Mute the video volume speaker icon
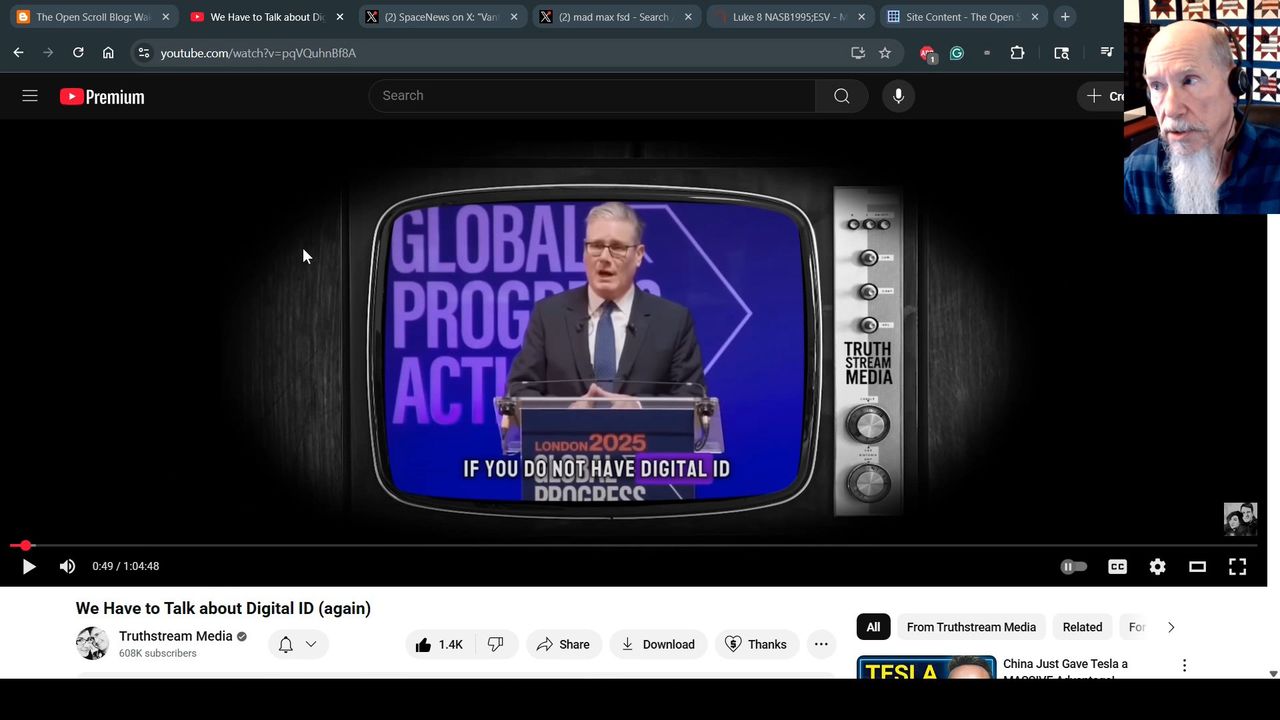The image size is (1280, 720). [x=67, y=566]
